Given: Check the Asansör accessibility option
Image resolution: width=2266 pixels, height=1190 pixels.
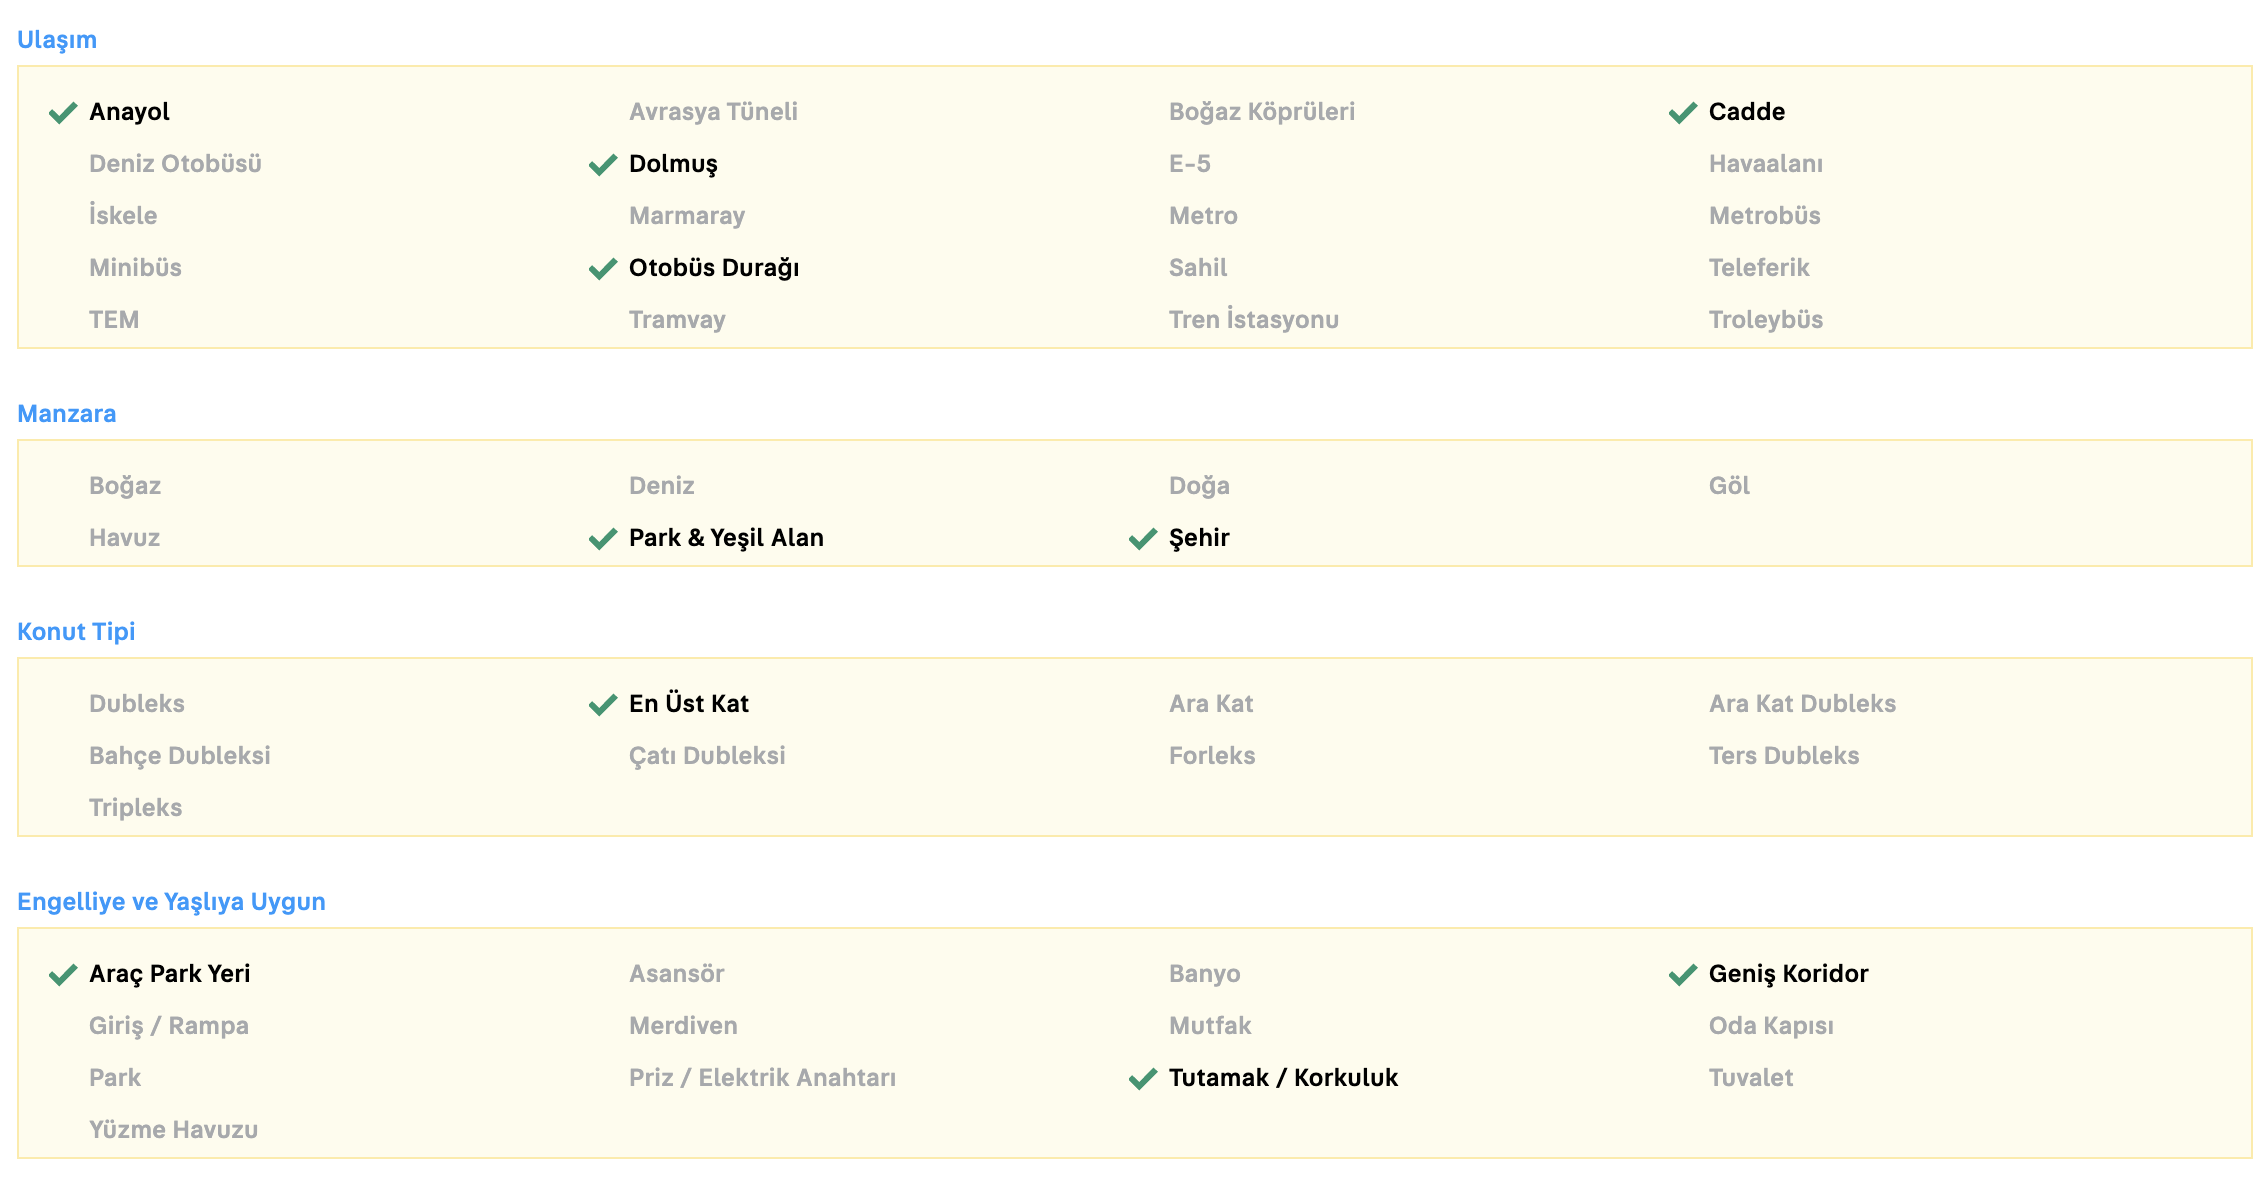Looking at the screenshot, I should pos(676,974).
